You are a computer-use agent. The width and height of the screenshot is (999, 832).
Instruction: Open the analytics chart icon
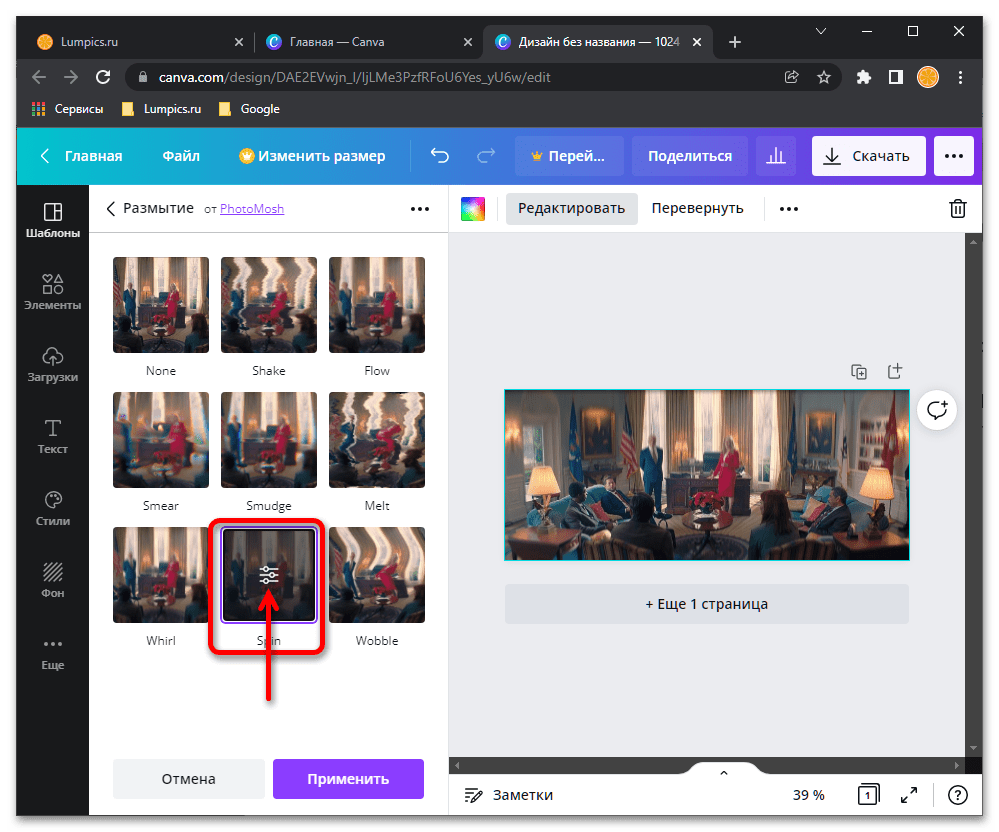tap(775, 156)
